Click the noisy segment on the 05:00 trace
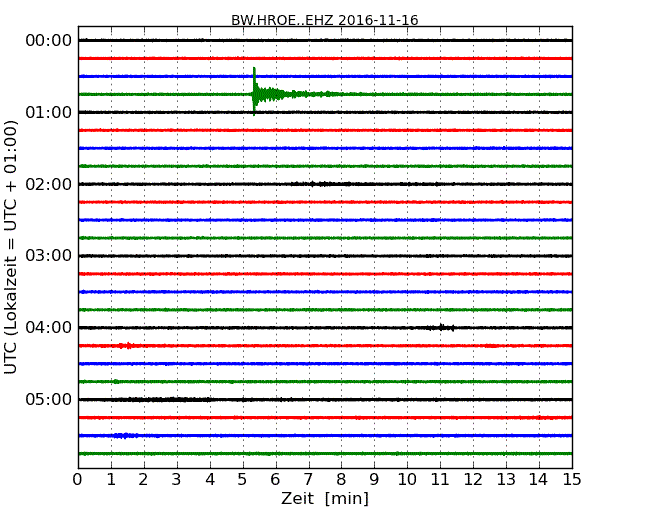650x520 pixels. point(166,399)
